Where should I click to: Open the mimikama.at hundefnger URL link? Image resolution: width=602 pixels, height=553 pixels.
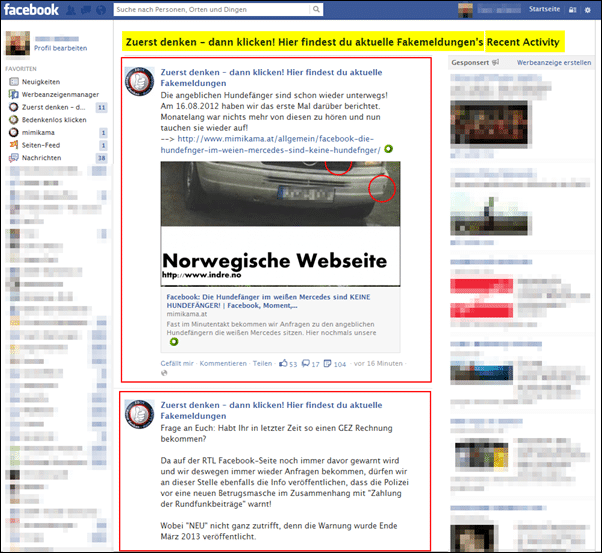pyautogui.click(x=271, y=144)
